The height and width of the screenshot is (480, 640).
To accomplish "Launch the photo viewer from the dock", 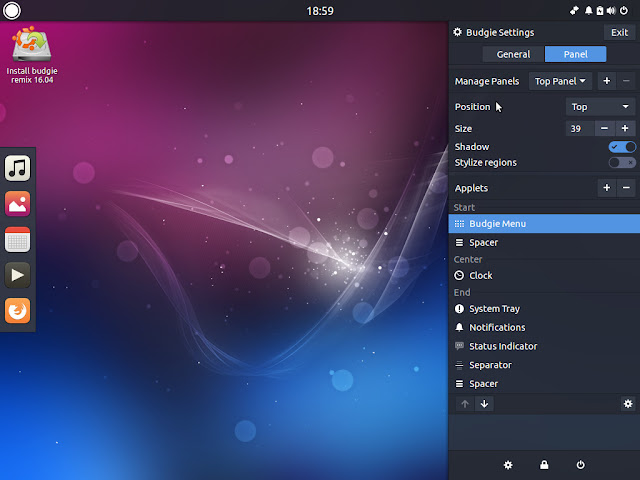I will [x=18, y=203].
